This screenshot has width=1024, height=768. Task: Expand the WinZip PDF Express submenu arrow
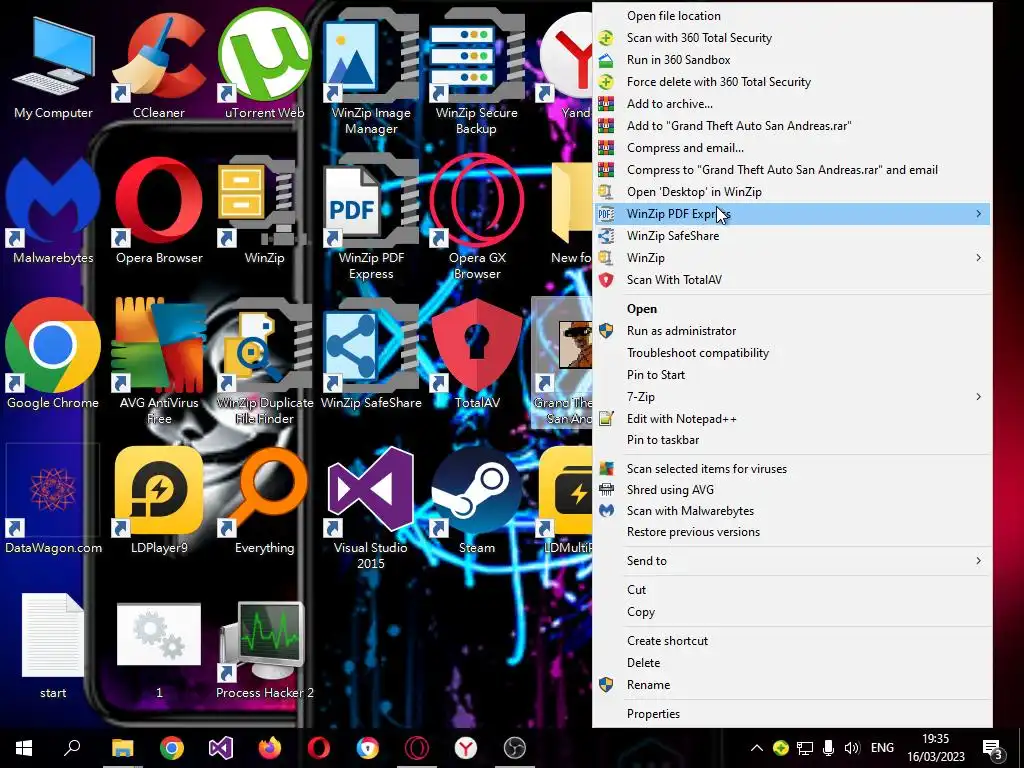(x=978, y=214)
